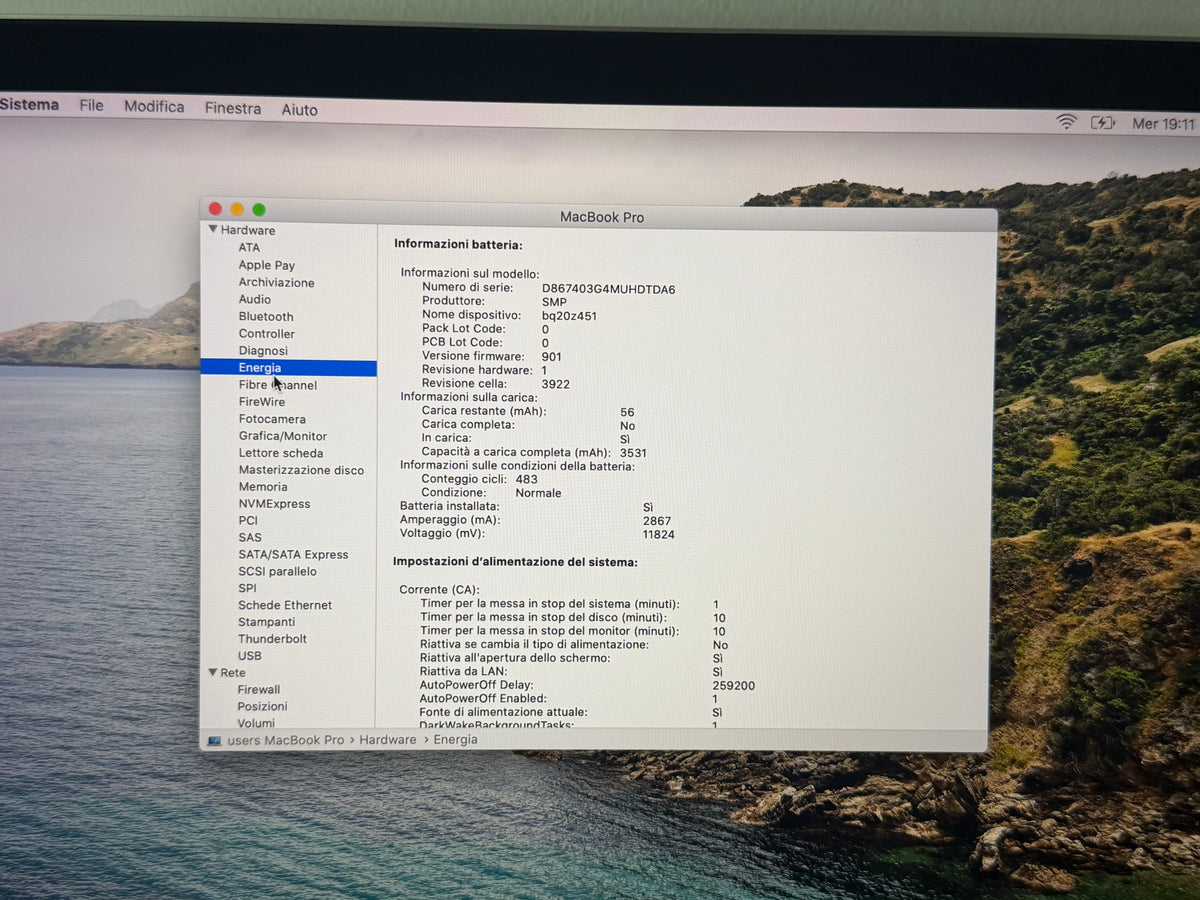Viewport: 1200px width, 900px height.
Task: Click the clock showing Mer 19:11
Action: pyautogui.click(x=1163, y=124)
